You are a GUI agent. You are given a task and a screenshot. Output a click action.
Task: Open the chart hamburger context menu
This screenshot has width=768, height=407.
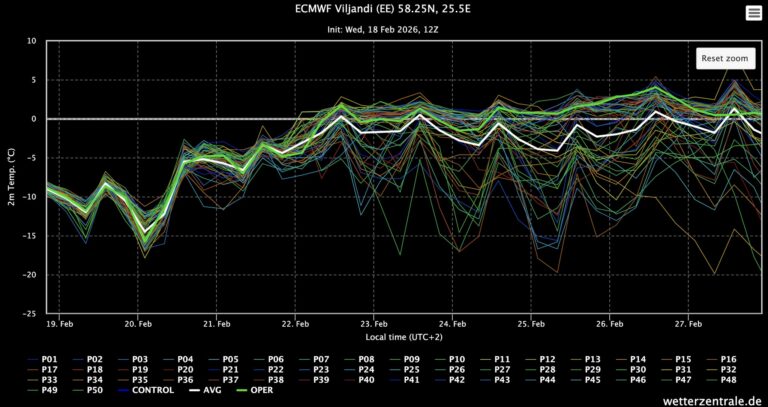click(x=752, y=13)
